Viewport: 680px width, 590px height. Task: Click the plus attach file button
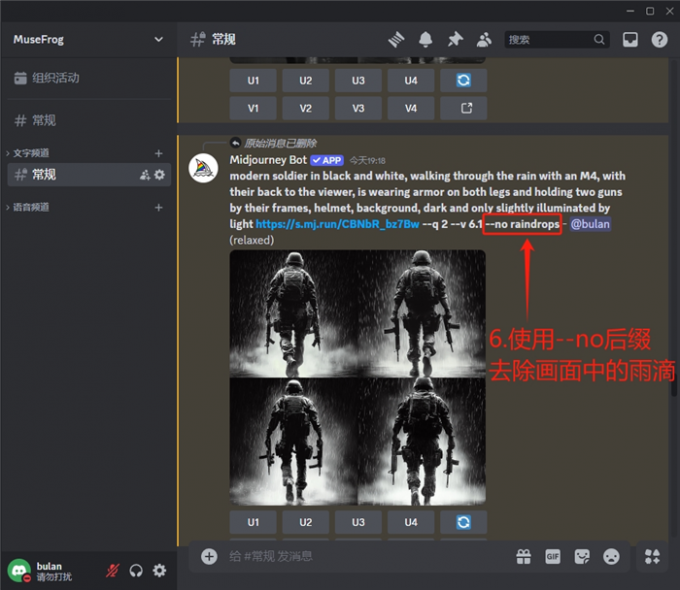(209, 556)
